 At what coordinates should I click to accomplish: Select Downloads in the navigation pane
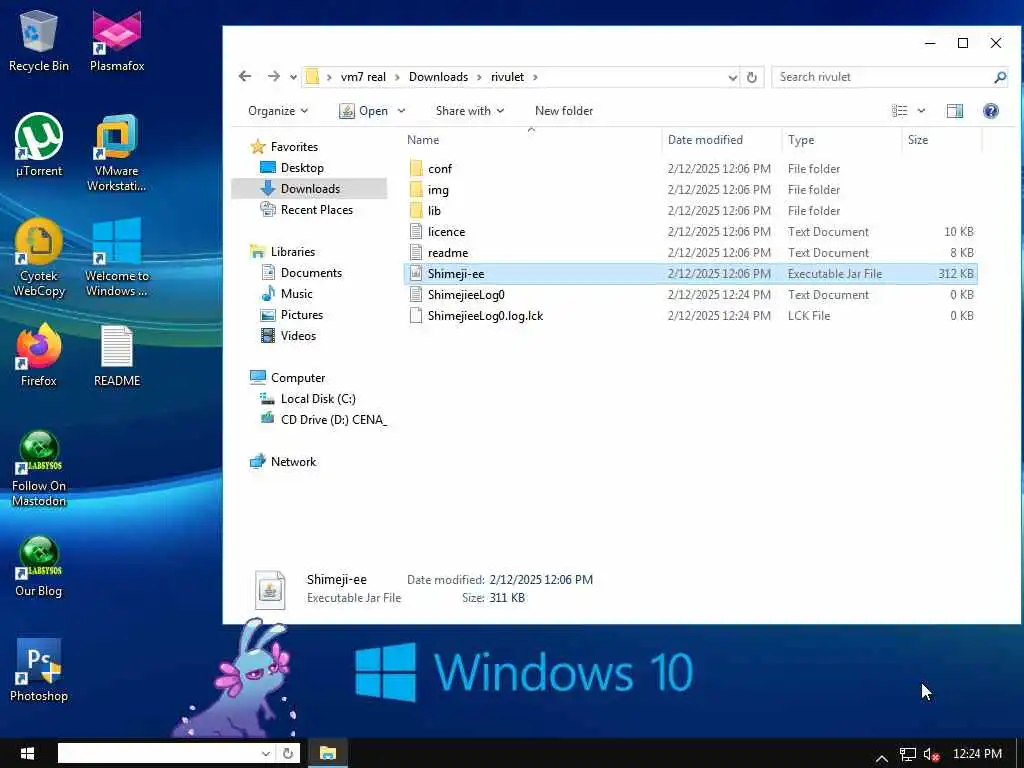pyautogui.click(x=310, y=189)
